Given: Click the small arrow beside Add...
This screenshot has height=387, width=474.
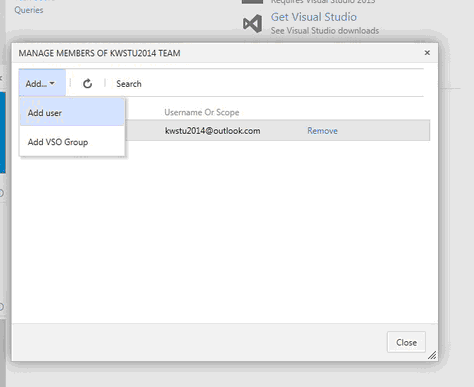Looking at the screenshot, I should point(52,83).
